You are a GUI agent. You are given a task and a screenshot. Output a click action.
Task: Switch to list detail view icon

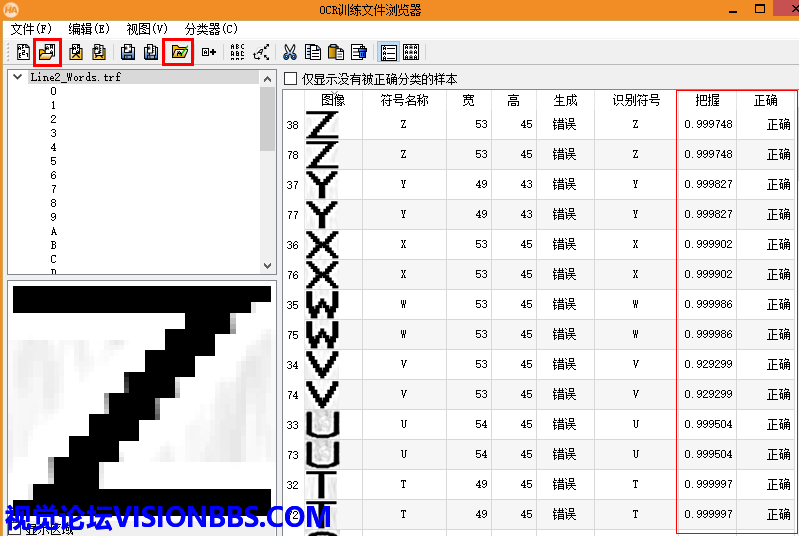click(388, 52)
